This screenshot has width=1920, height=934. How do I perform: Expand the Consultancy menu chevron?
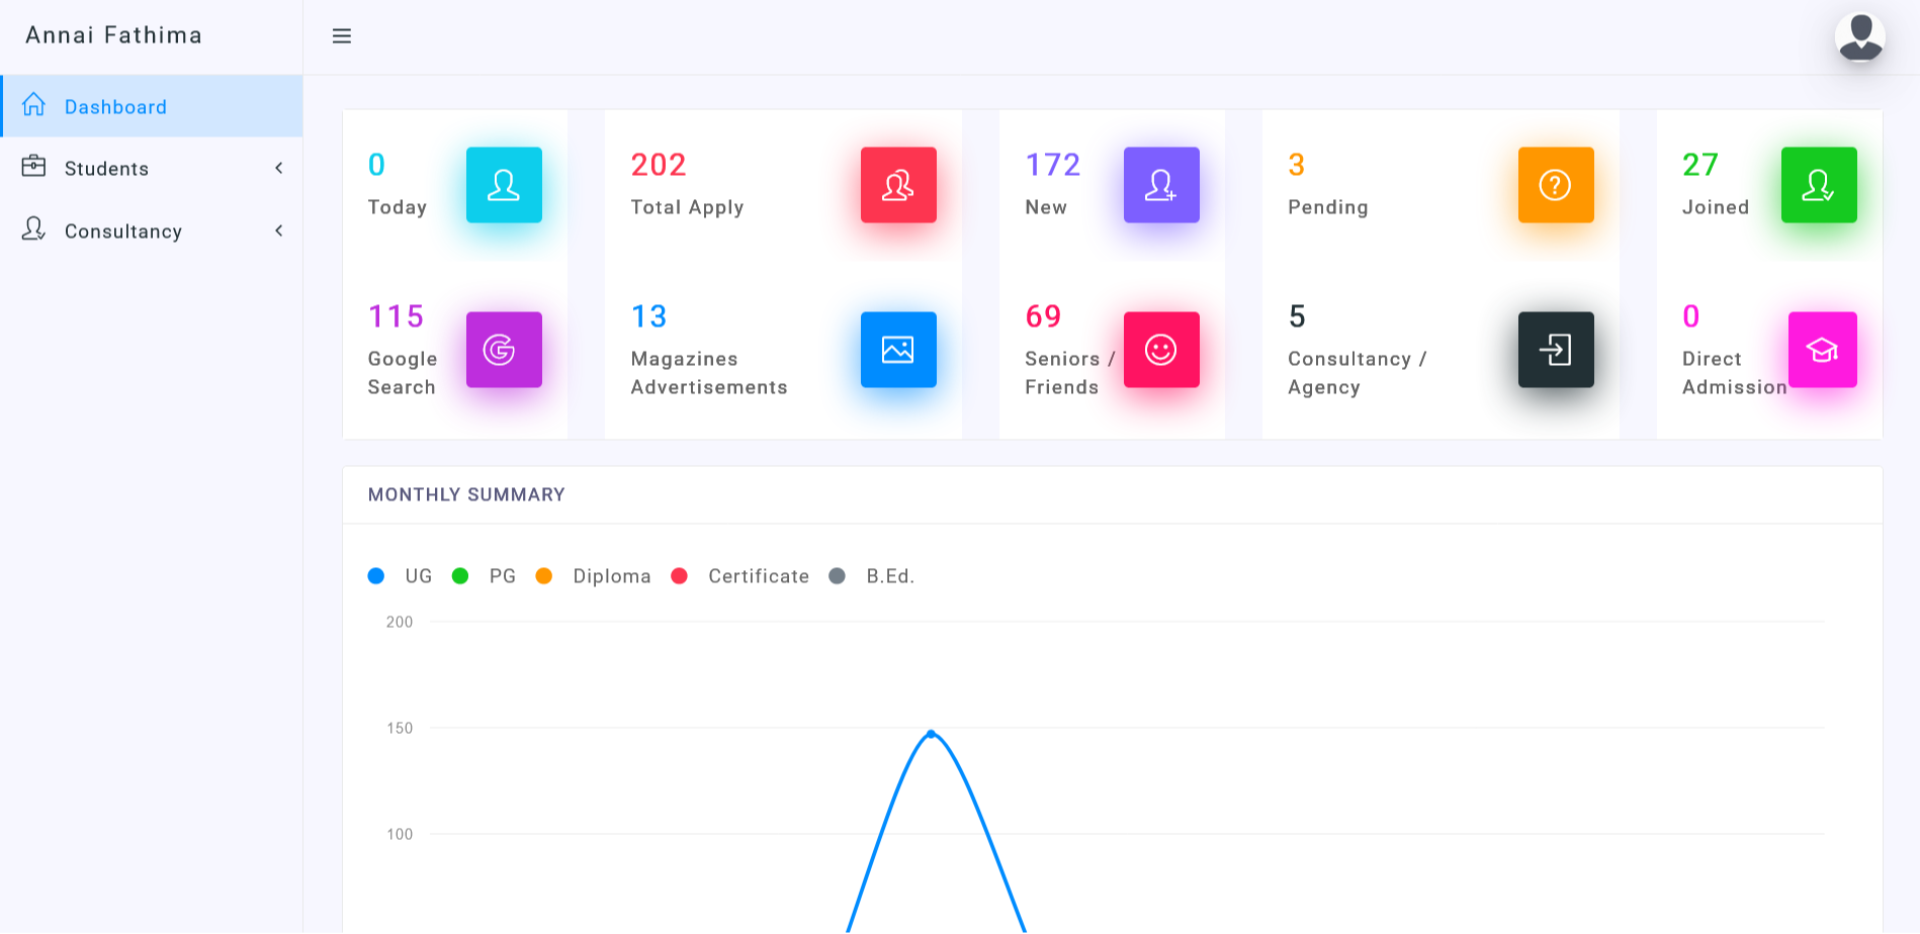(279, 231)
